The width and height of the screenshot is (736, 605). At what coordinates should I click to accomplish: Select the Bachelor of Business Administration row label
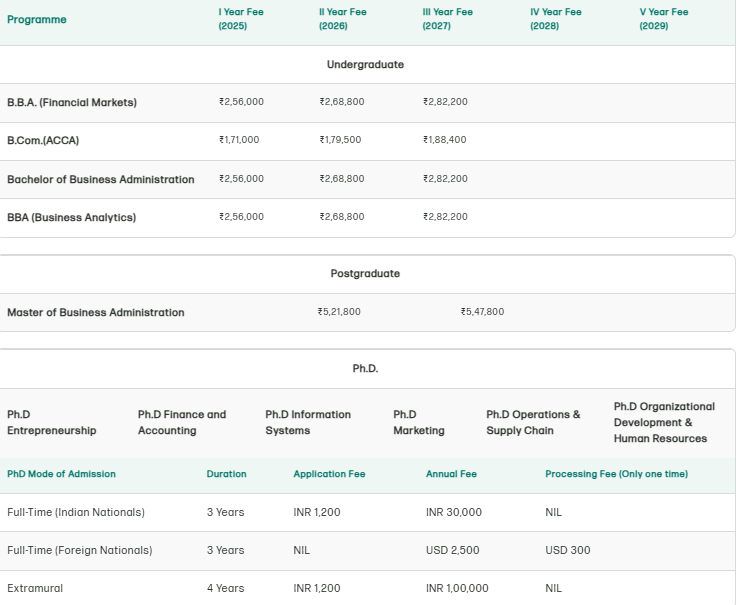click(x=101, y=179)
